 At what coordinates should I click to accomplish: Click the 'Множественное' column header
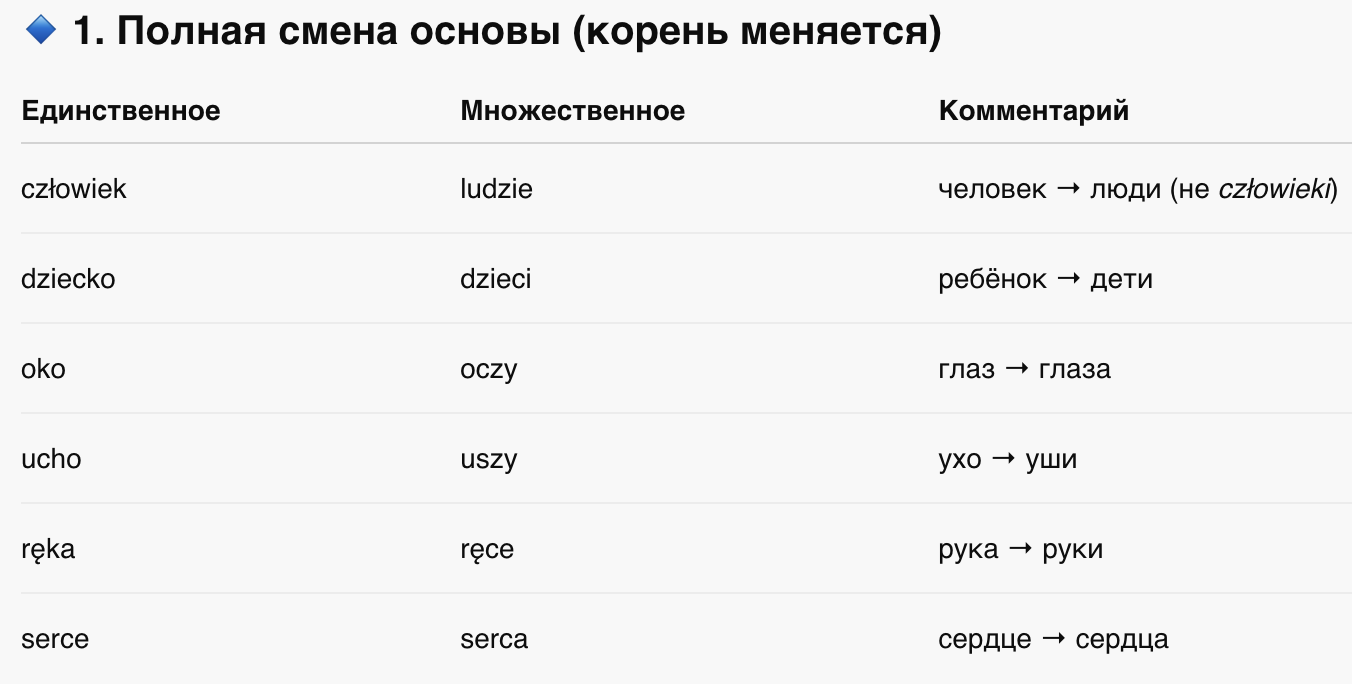(x=573, y=110)
